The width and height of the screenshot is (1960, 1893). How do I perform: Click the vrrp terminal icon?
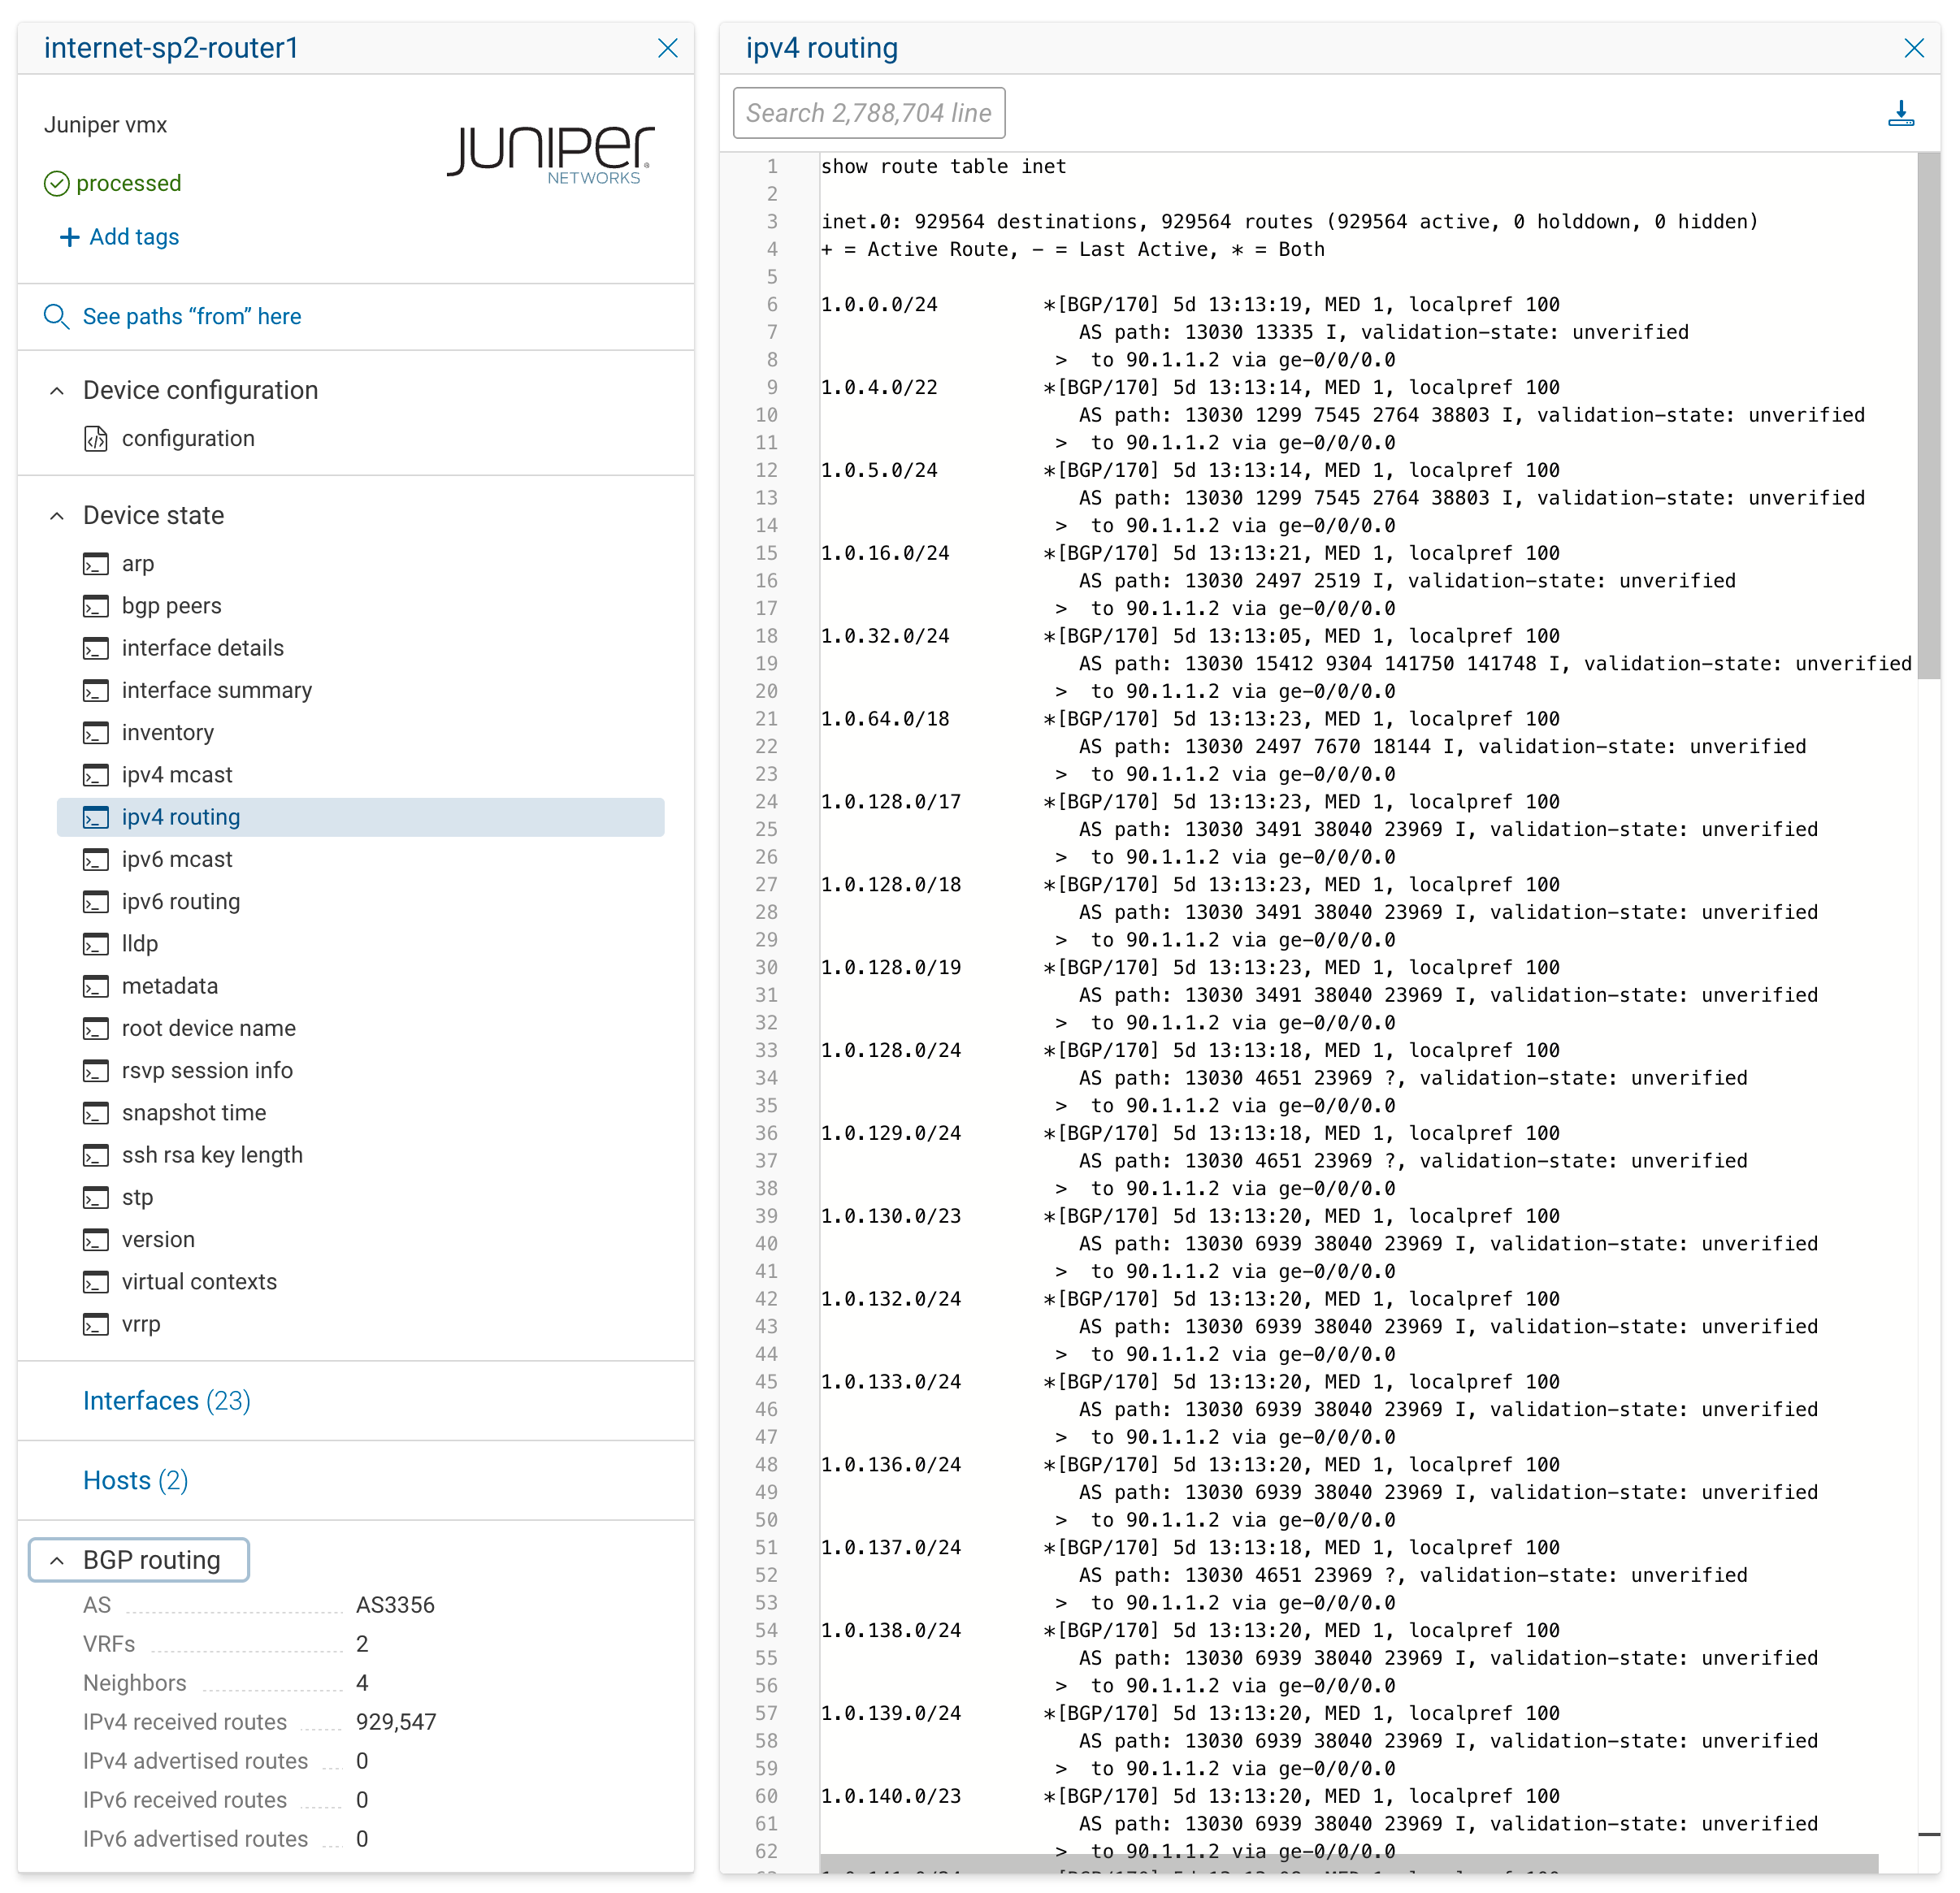pyautogui.click(x=96, y=1324)
